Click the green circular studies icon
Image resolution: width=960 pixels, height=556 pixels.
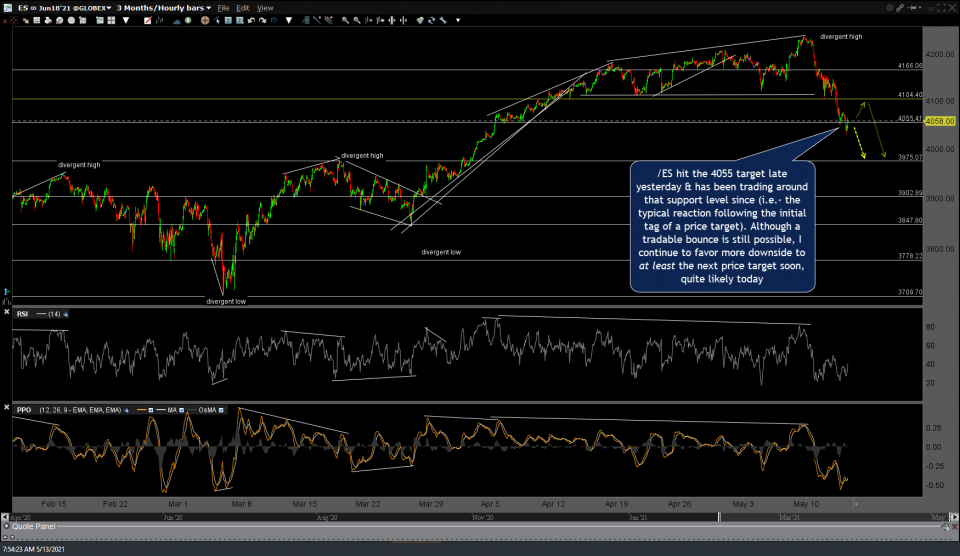click(188, 21)
